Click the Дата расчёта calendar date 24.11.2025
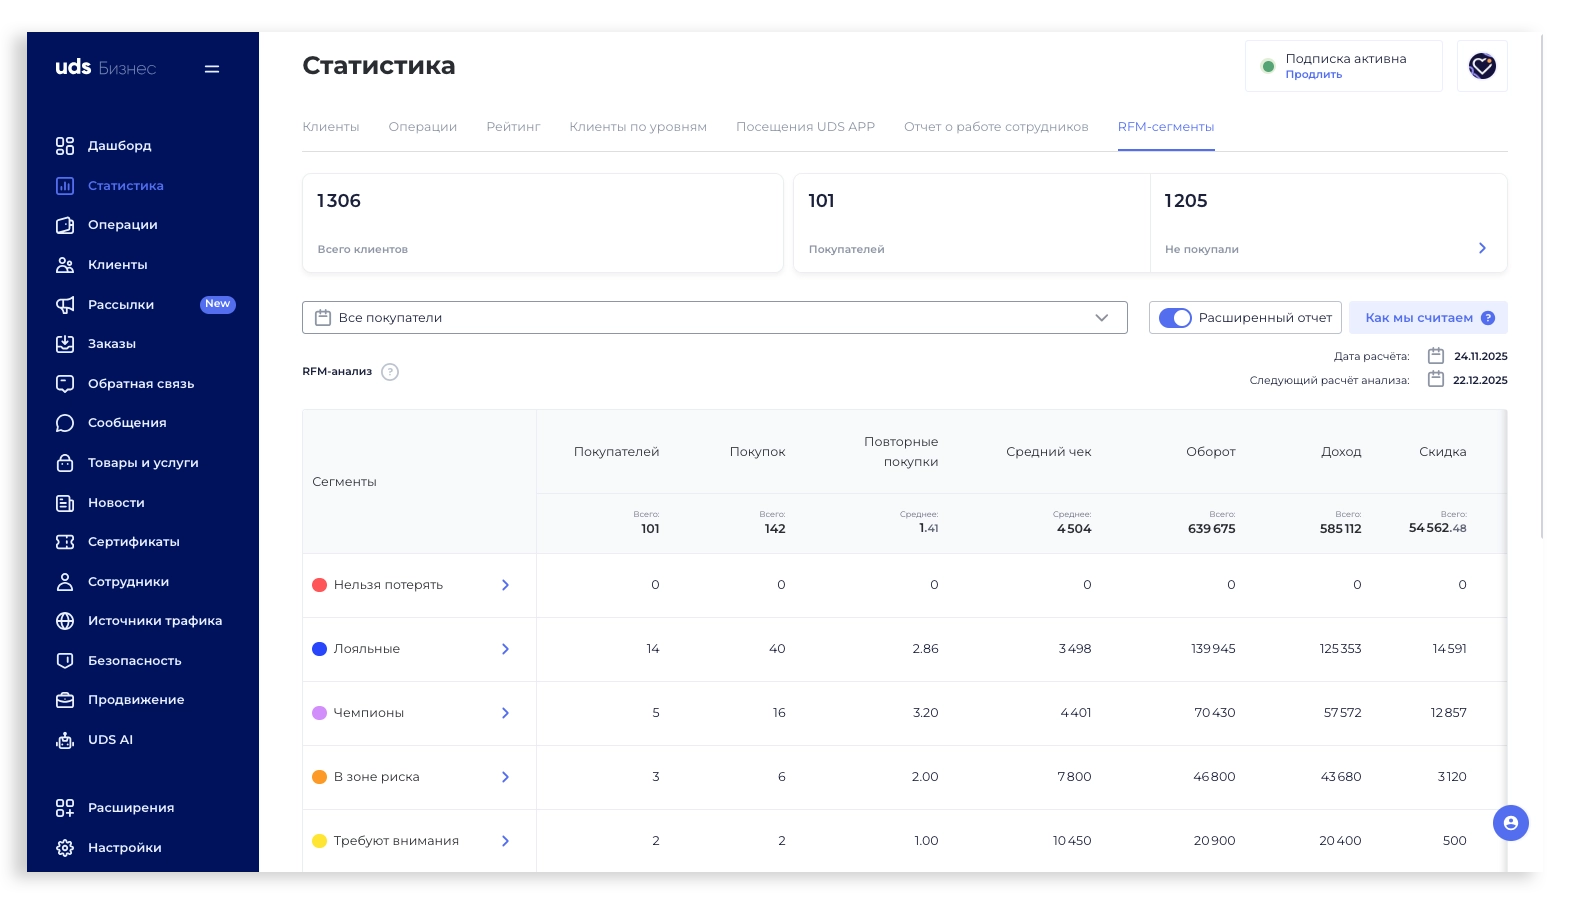1571x898 pixels. pyautogui.click(x=1480, y=356)
